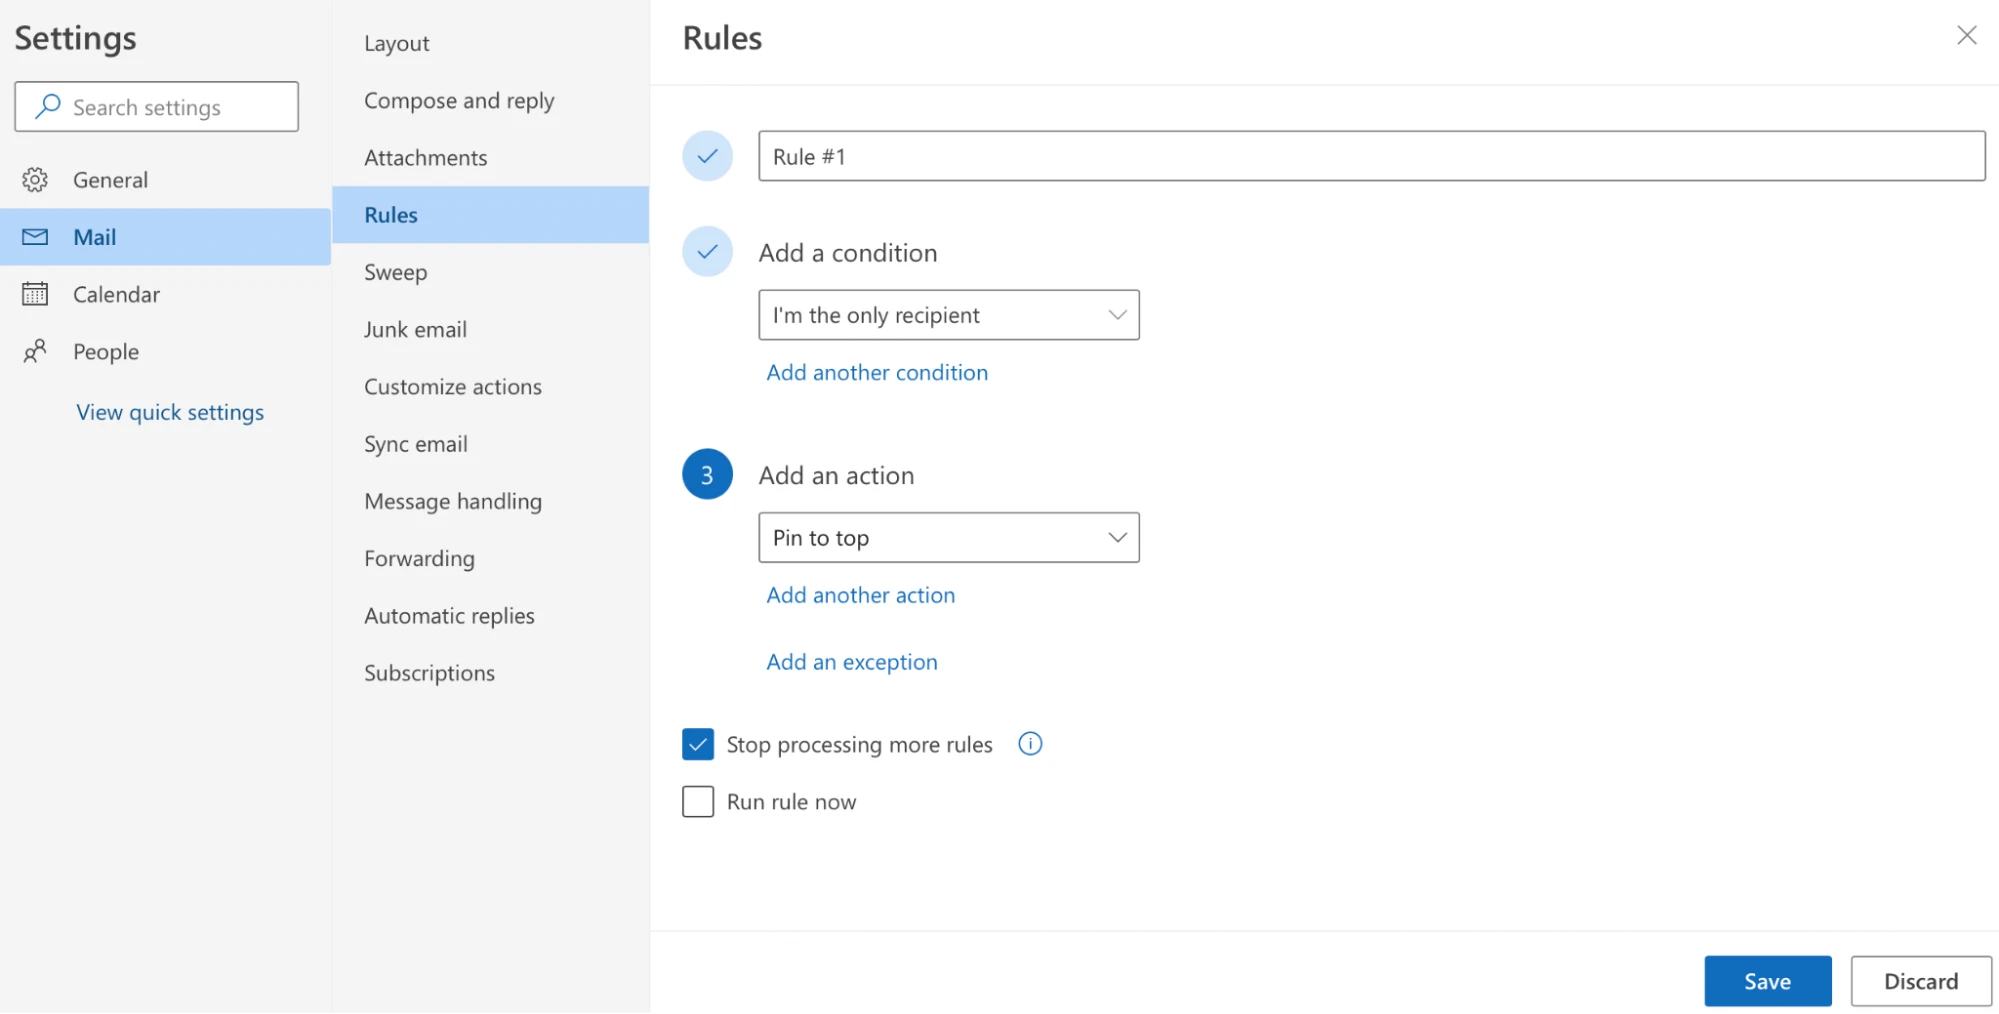Toggle the condition checkmark for Add a condition

coord(707,252)
